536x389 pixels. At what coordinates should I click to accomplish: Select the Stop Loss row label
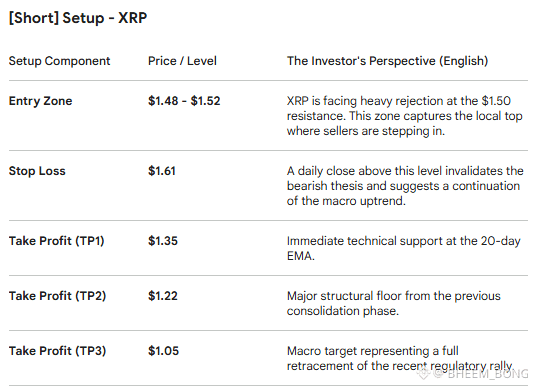[37, 171]
